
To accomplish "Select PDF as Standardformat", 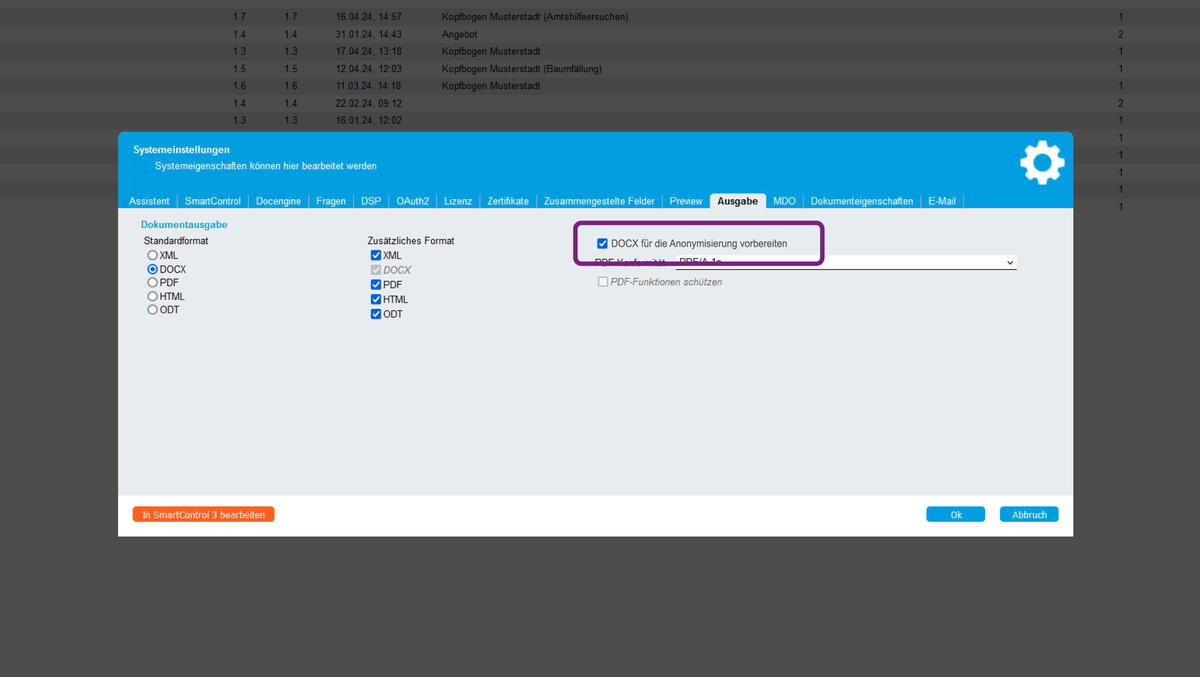I will (152, 282).
